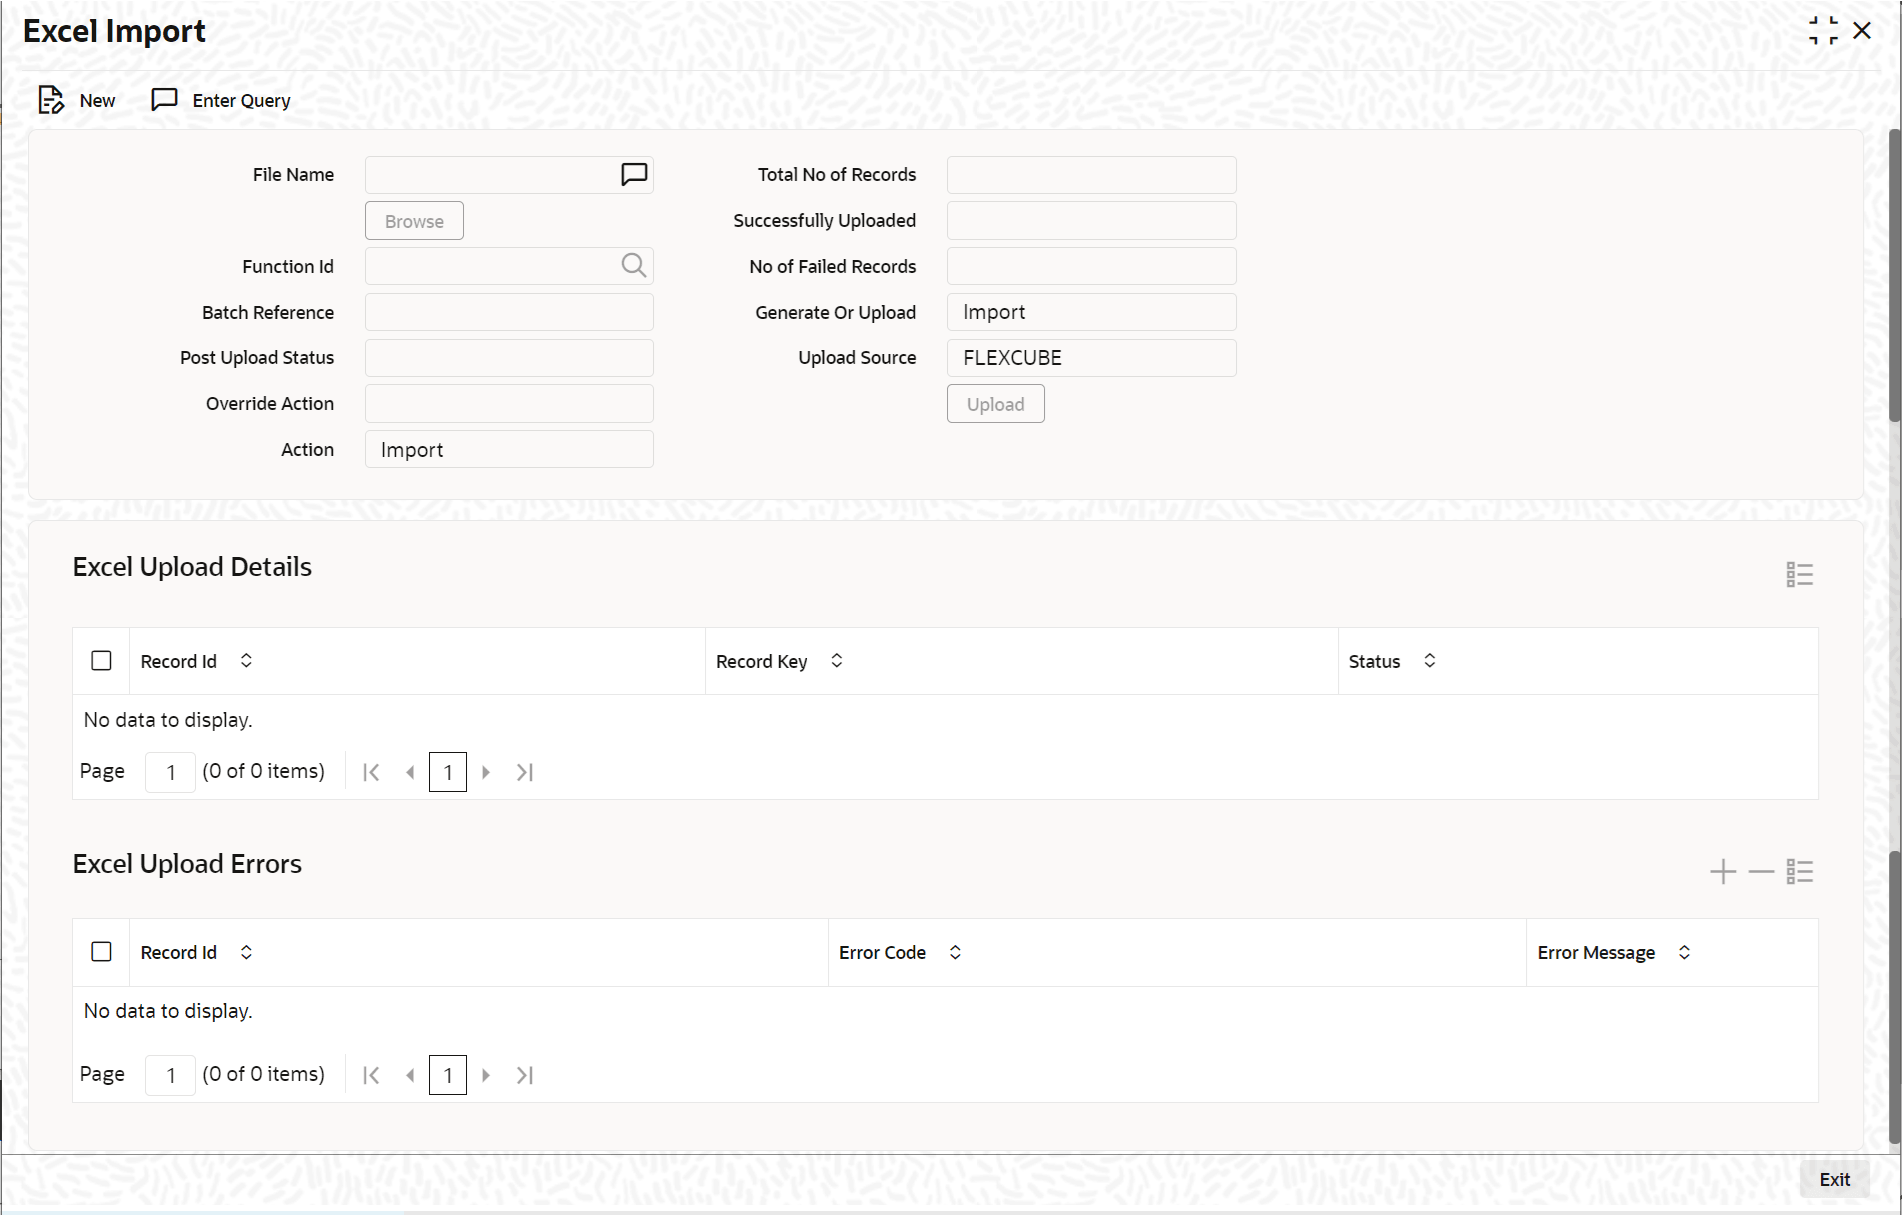Open the File Name remarks icon
This screenshot has width=1903, height=1215.
(634, 174)
